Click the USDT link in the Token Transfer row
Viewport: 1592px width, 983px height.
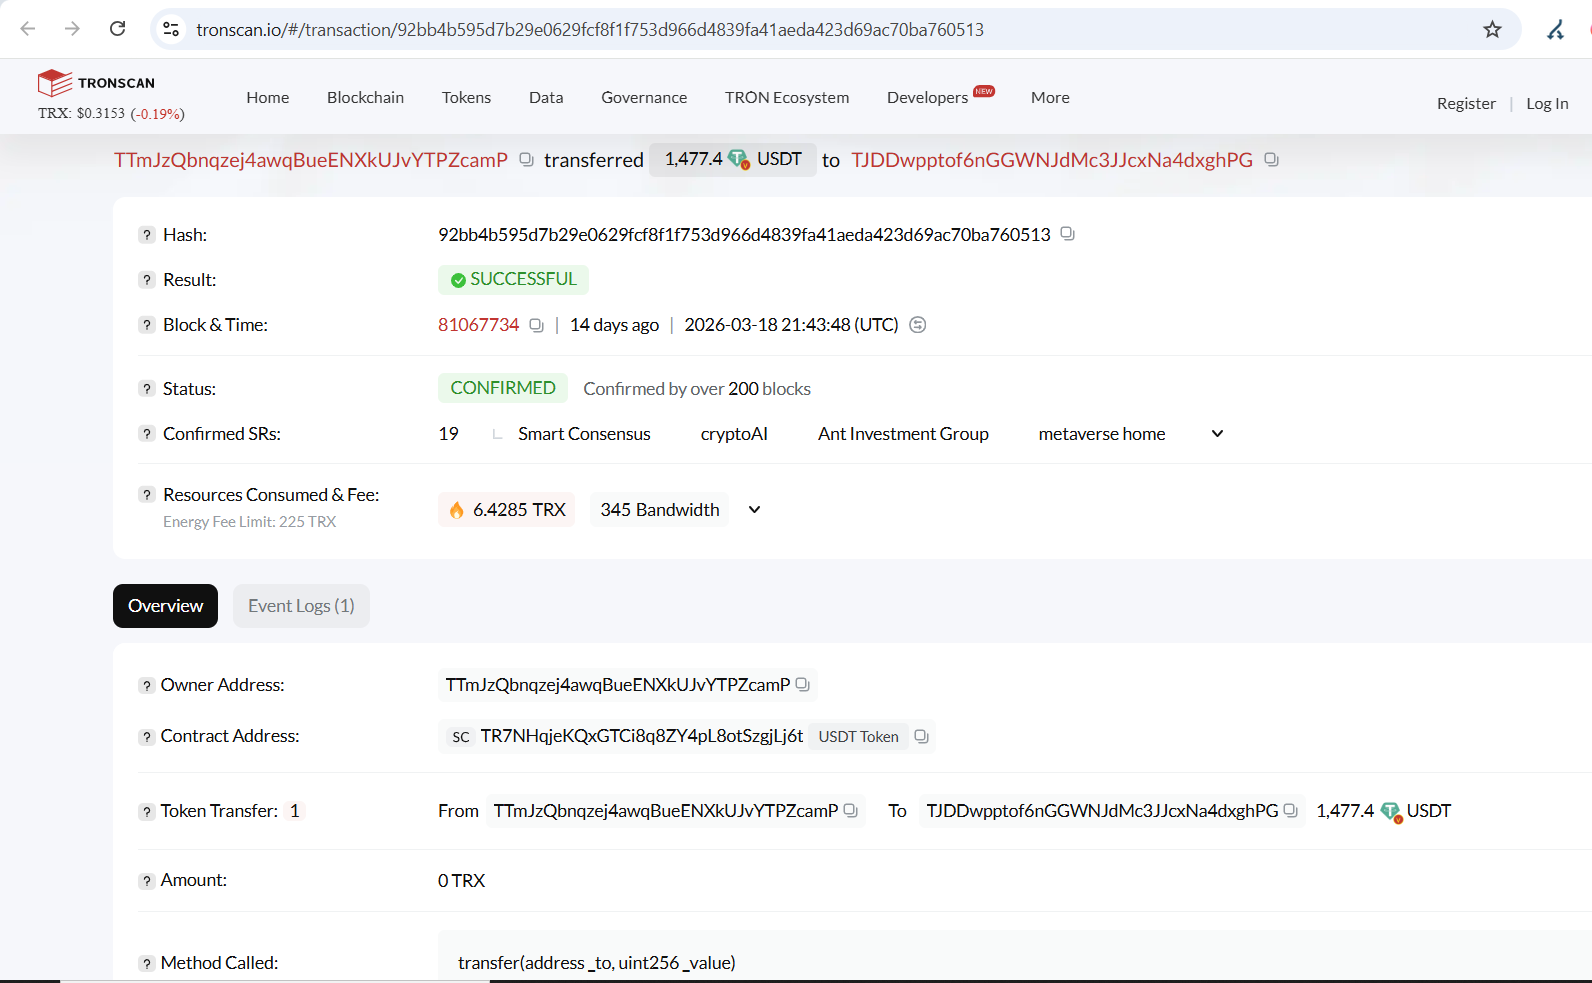point(1428,811)
